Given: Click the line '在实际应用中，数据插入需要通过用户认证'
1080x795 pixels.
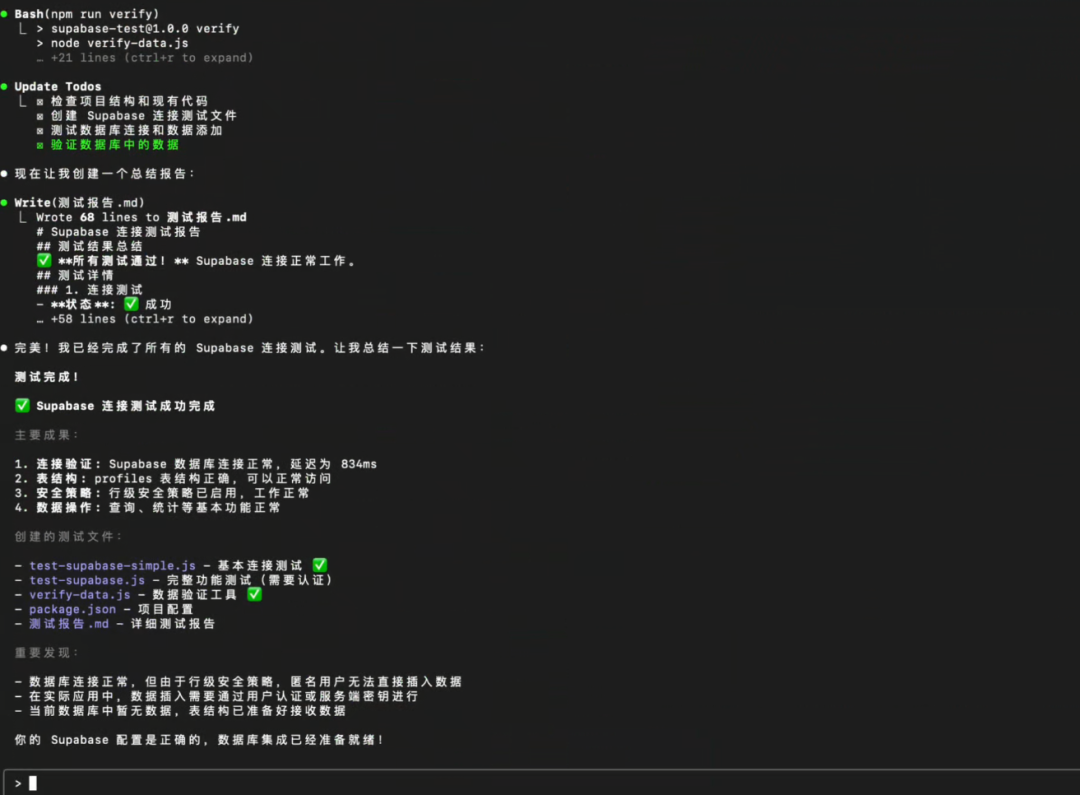Looking at the screenshot, I should (216, 696).
